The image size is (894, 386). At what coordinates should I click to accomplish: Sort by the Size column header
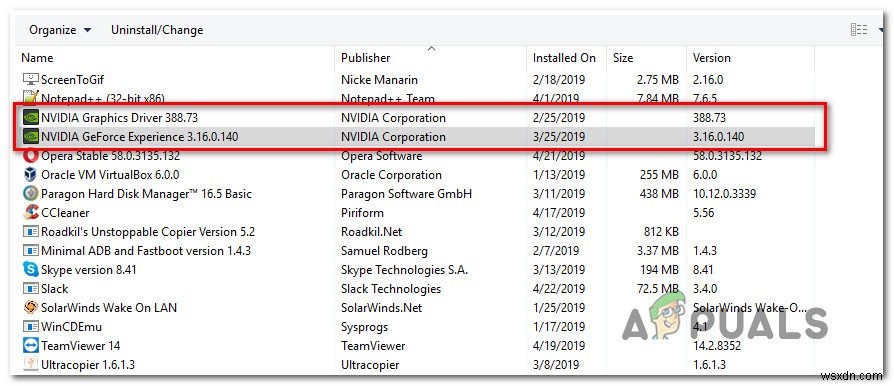624,58
